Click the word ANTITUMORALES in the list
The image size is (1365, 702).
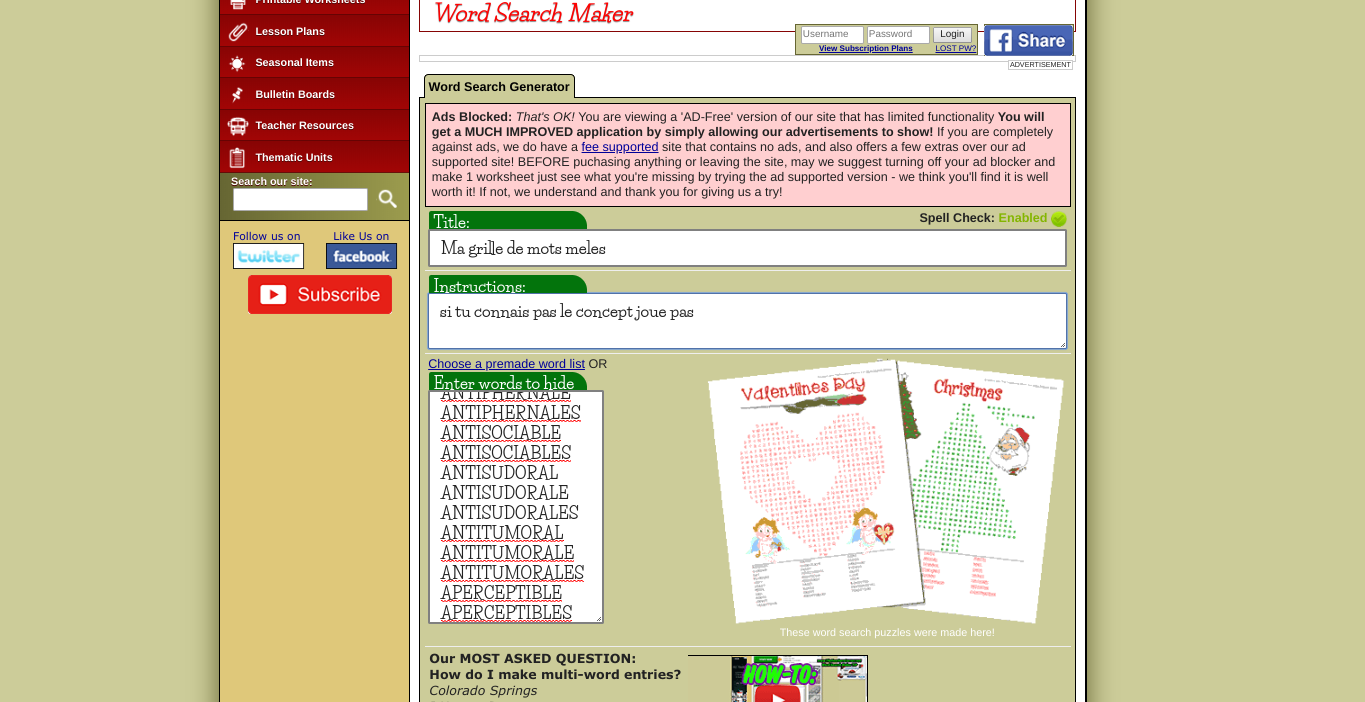512,573
